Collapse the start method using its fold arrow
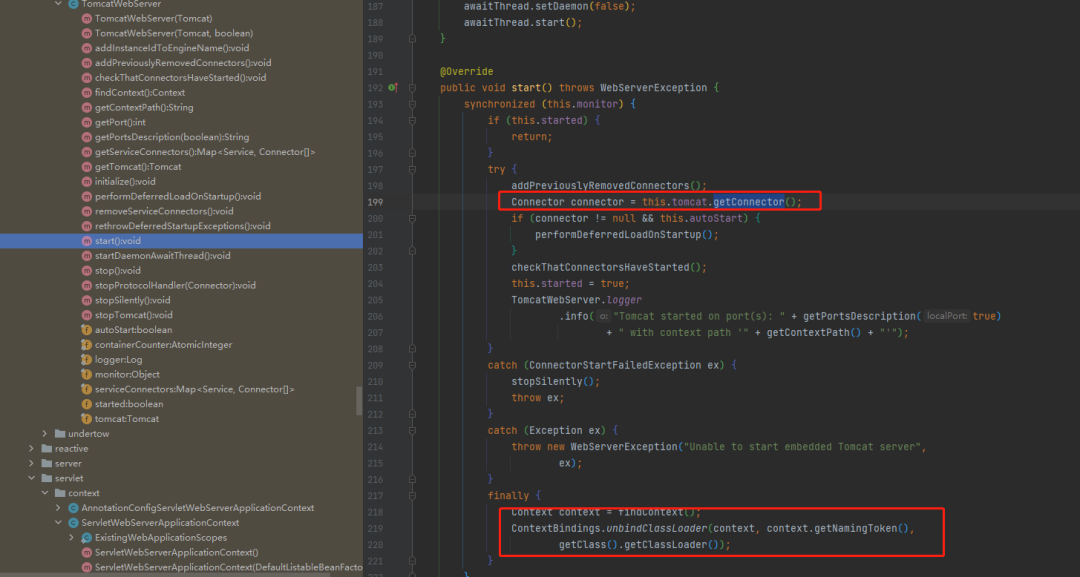This screenshot has height=577, width=1080. click(410, 87)
